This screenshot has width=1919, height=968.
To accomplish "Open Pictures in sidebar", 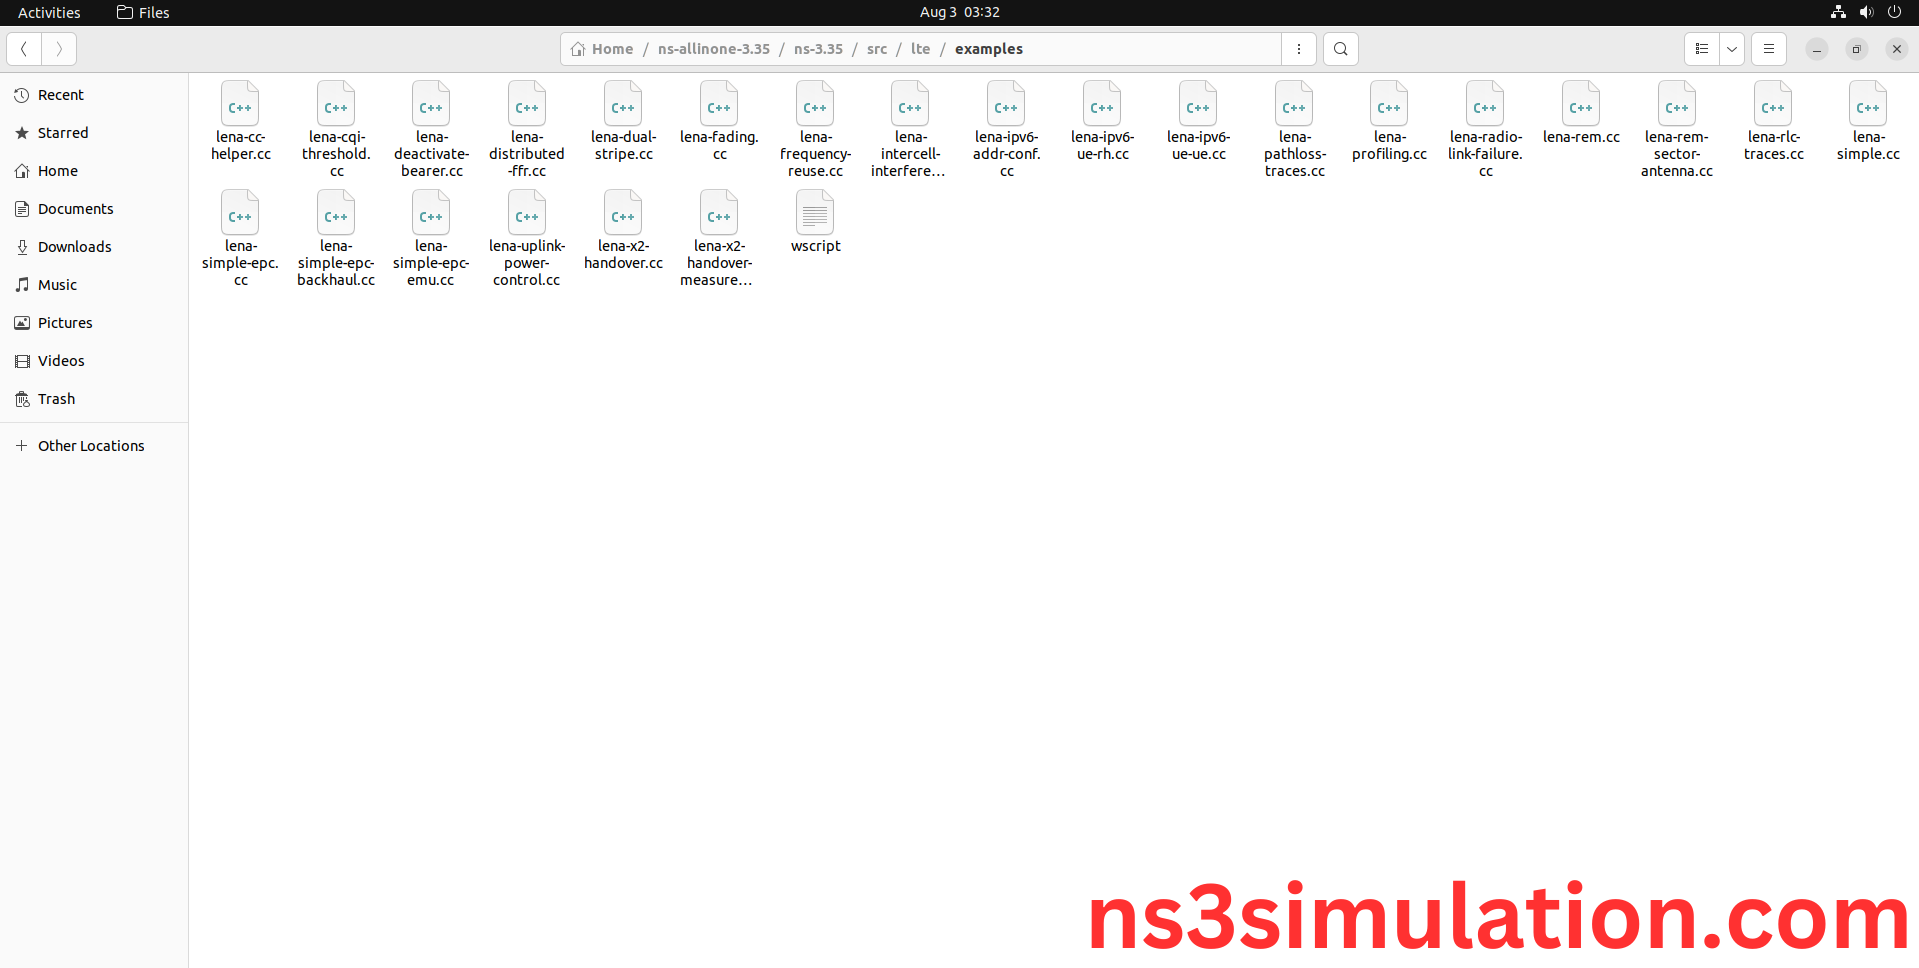I will [x=94, y=323].
